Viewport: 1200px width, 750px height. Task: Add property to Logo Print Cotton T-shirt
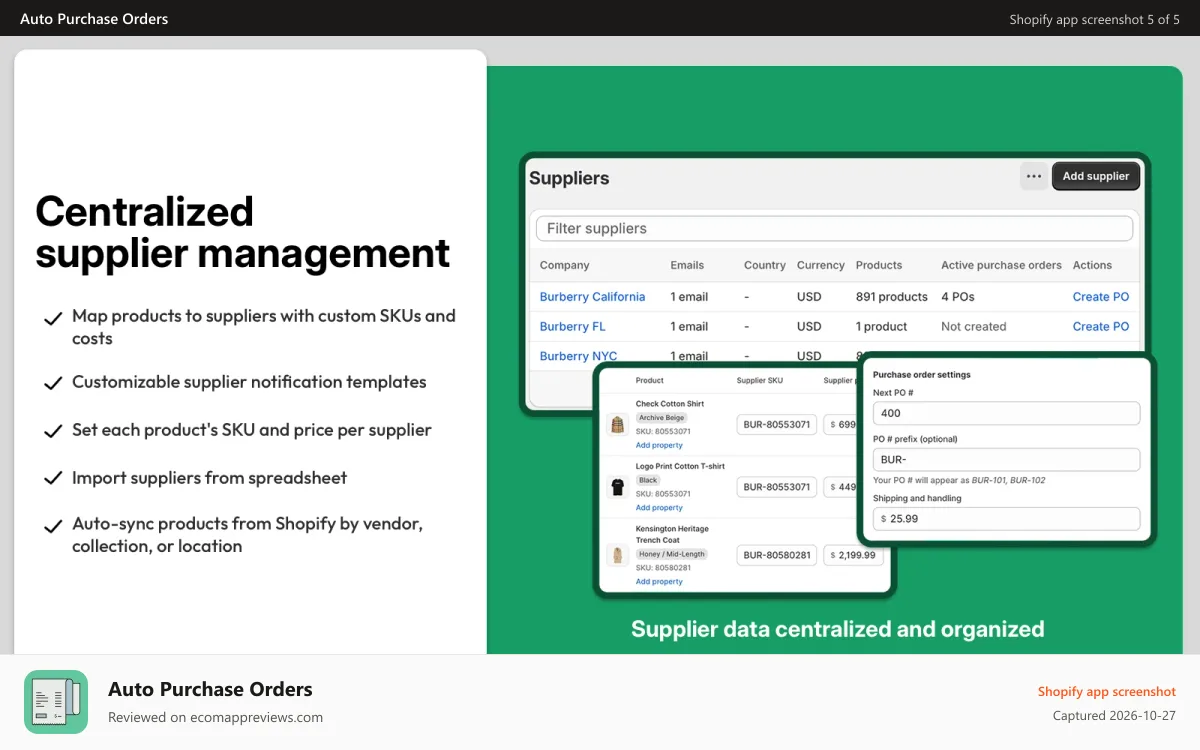(x=659, y=508)
